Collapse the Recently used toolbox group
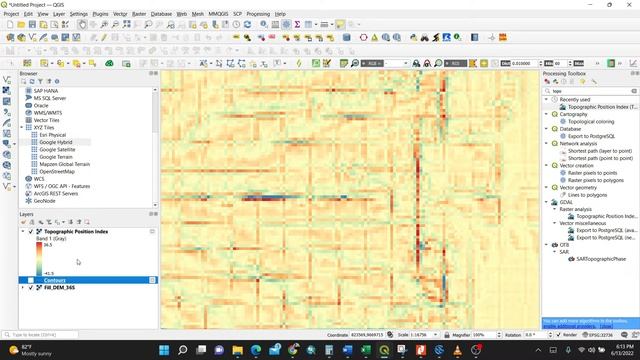 [546, 100]
